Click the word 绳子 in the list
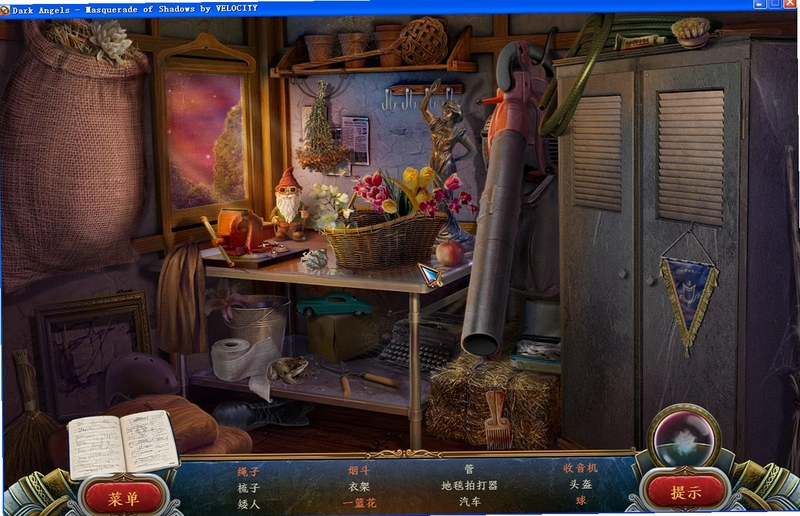Screen dimensions: 800x516 click(x=248, y=471)
